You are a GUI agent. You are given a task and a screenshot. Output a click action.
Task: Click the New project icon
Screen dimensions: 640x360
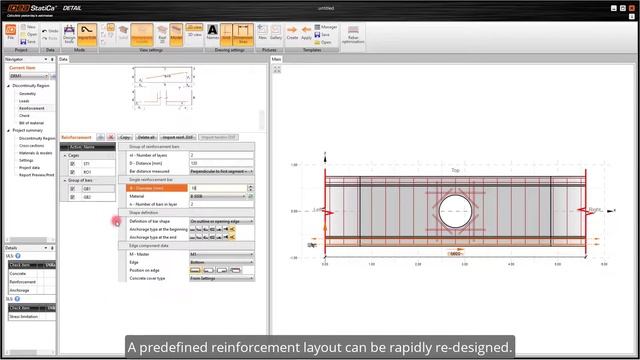[x=28, y=27]
